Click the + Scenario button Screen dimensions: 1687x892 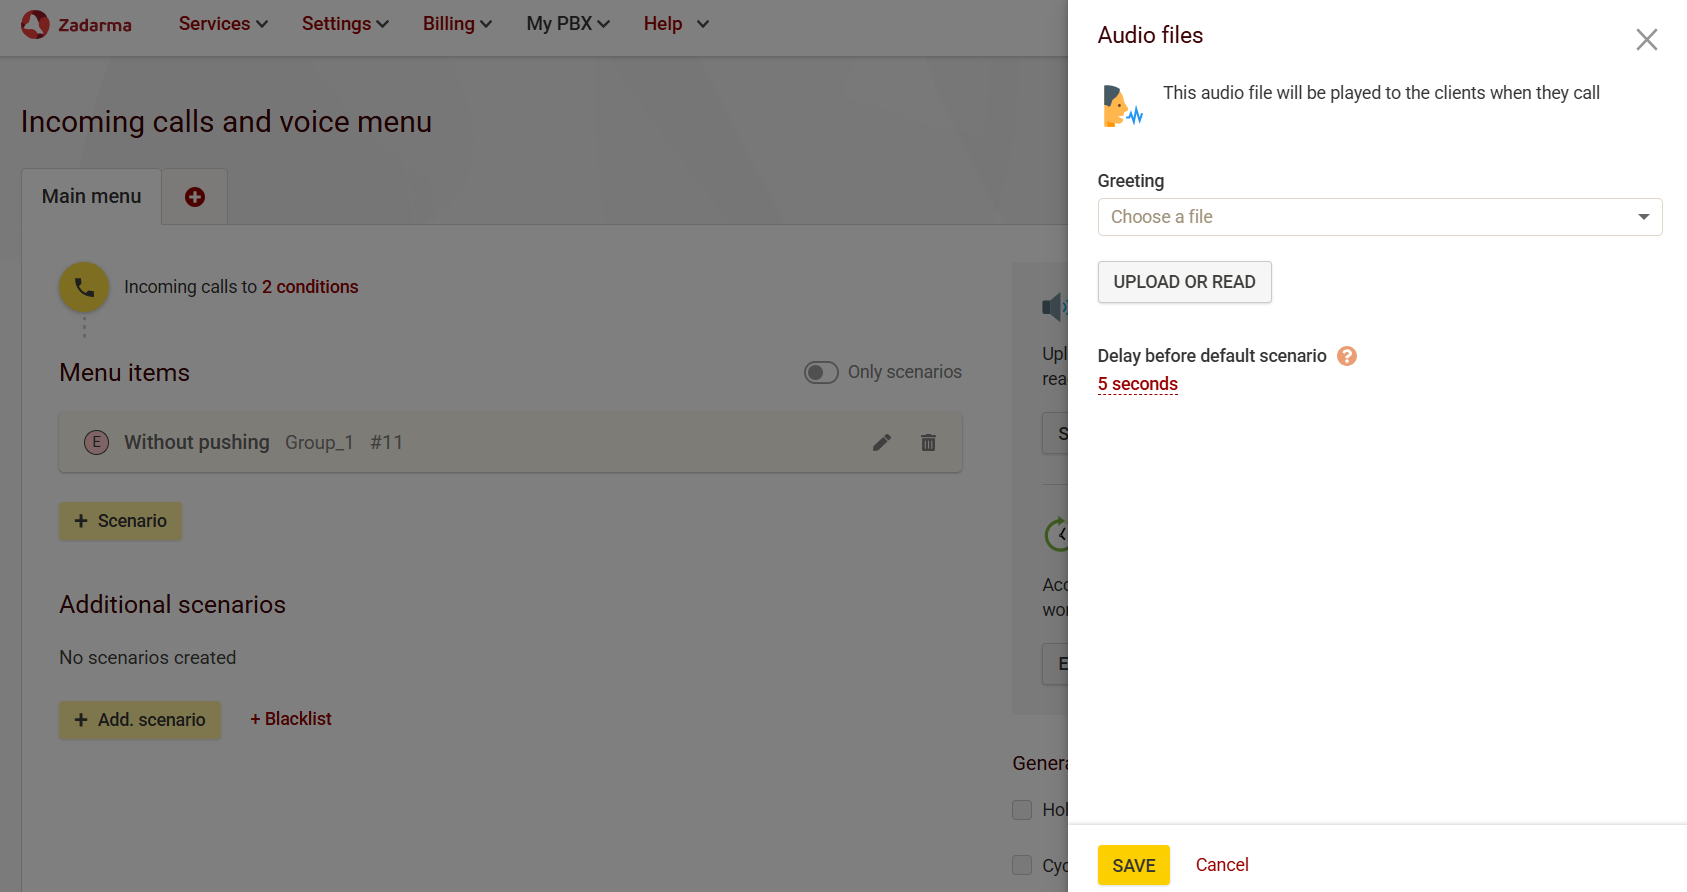tap(120, 521)
